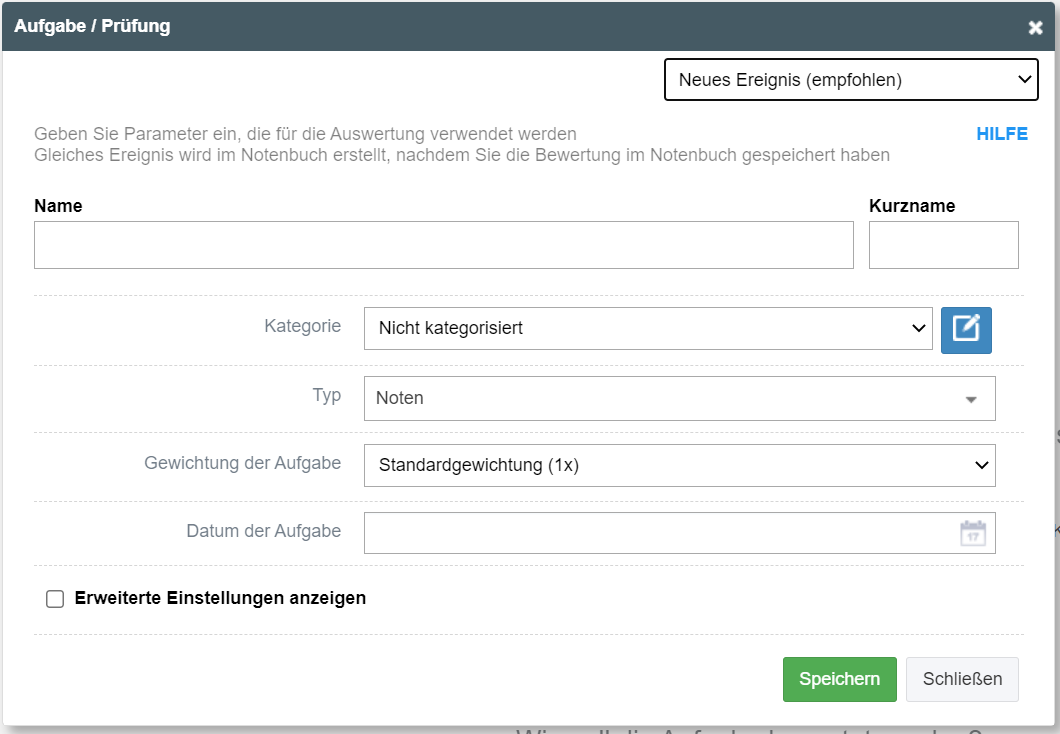Click inside the Name input field

pos(444,244)
